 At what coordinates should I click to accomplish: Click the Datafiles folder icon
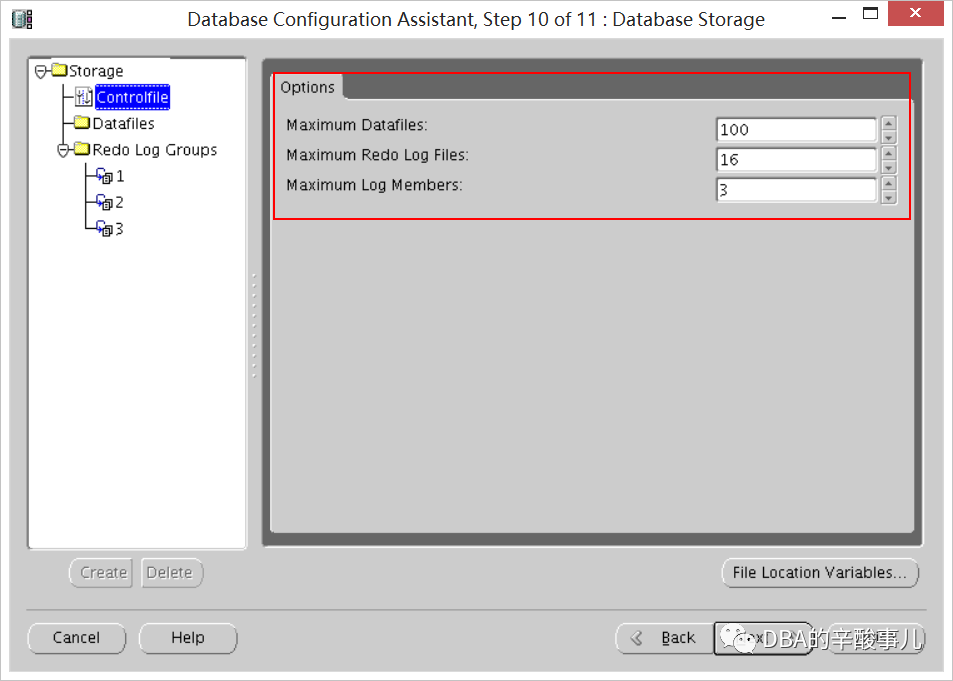point(82,123)
